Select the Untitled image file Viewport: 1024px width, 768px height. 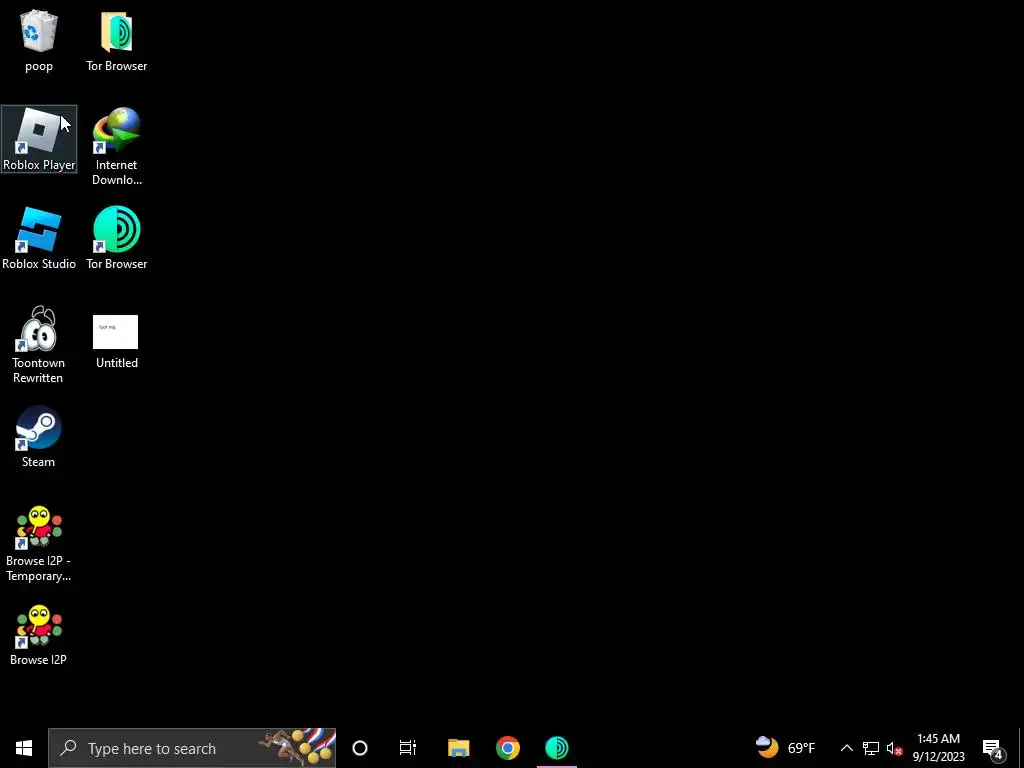point(116,342)
